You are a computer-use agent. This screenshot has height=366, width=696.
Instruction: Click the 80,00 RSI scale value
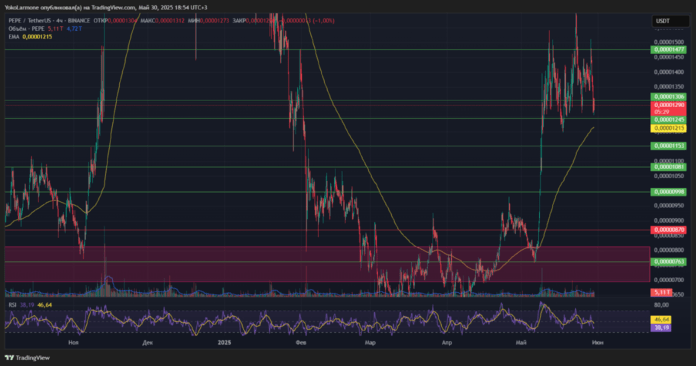click(661, 305)
